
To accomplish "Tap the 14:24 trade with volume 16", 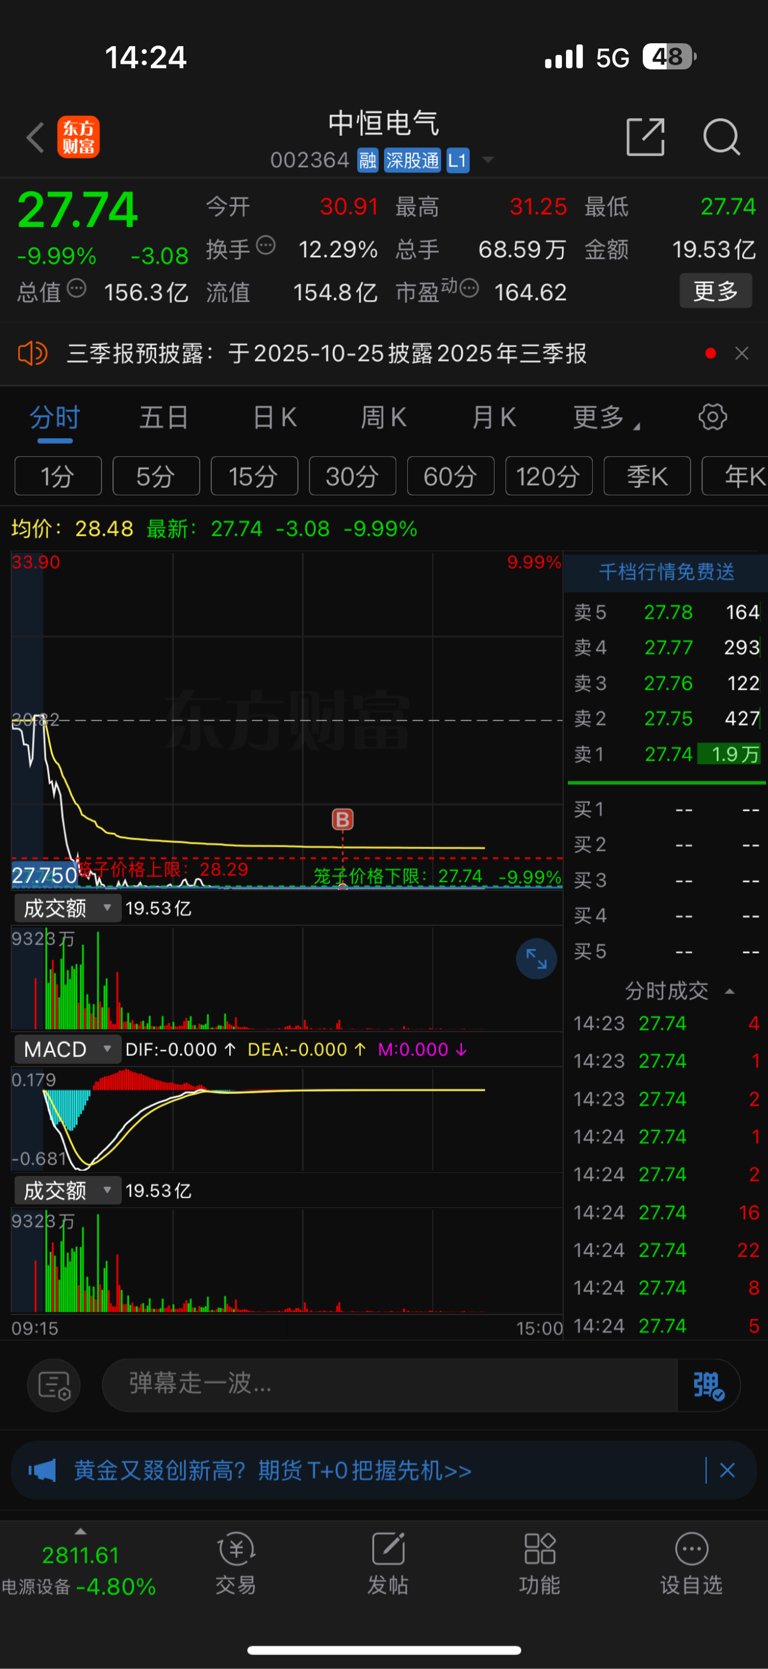I will (x=666, y=1212).
